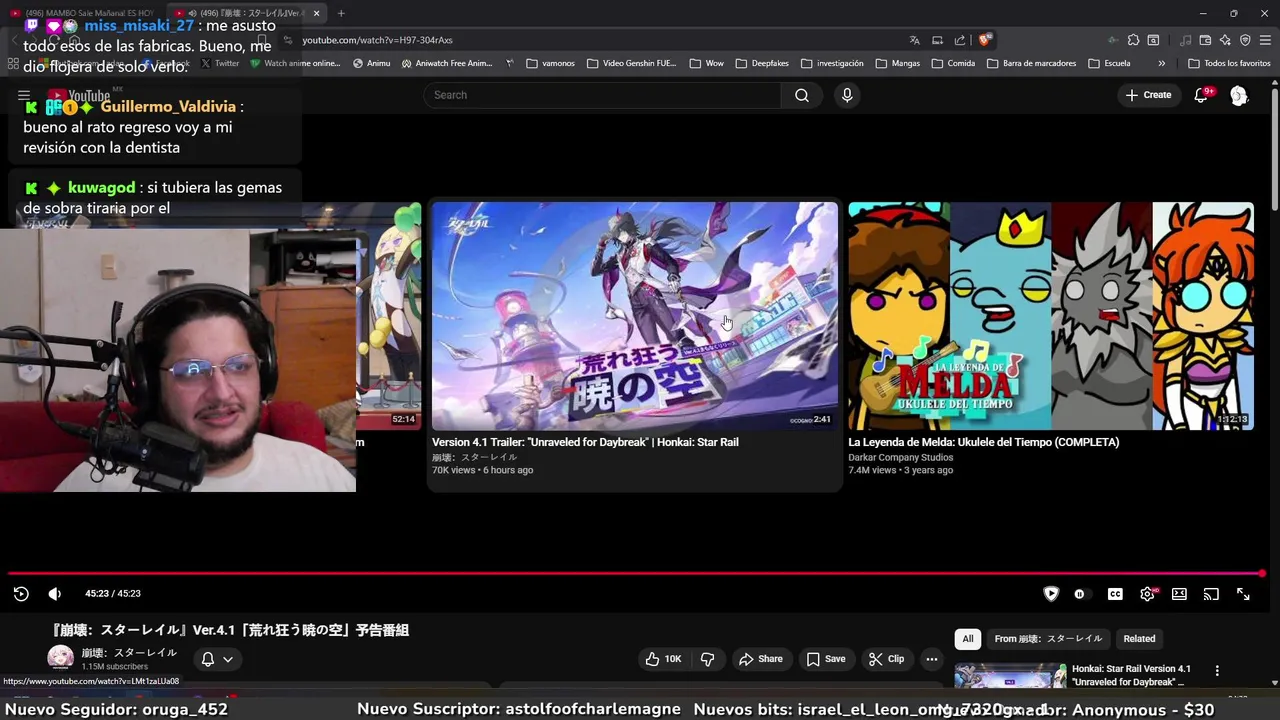Select the From 崩壊：スターレイル chip

1048,639
